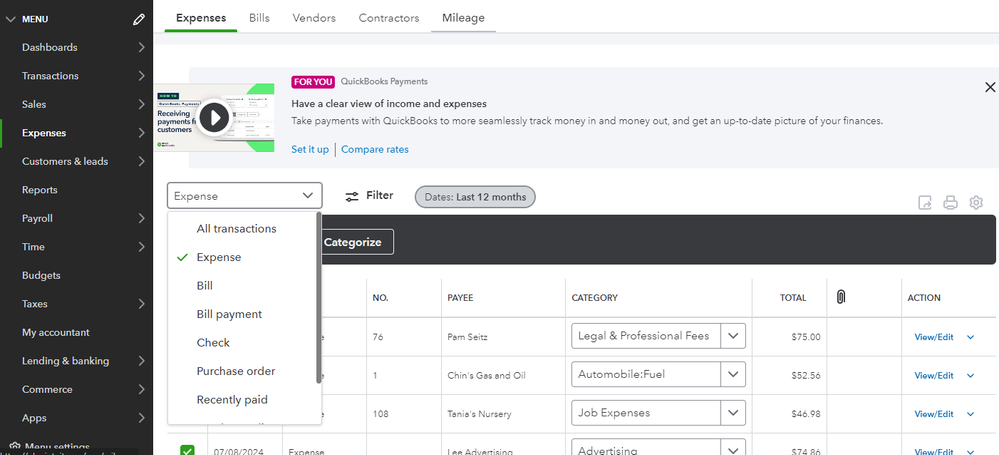Image resolution: width=999 pixels, height=455 pixels.
Task: Expand the Automobile:Fuel category dropdown
Action: [x=734, y=374]
